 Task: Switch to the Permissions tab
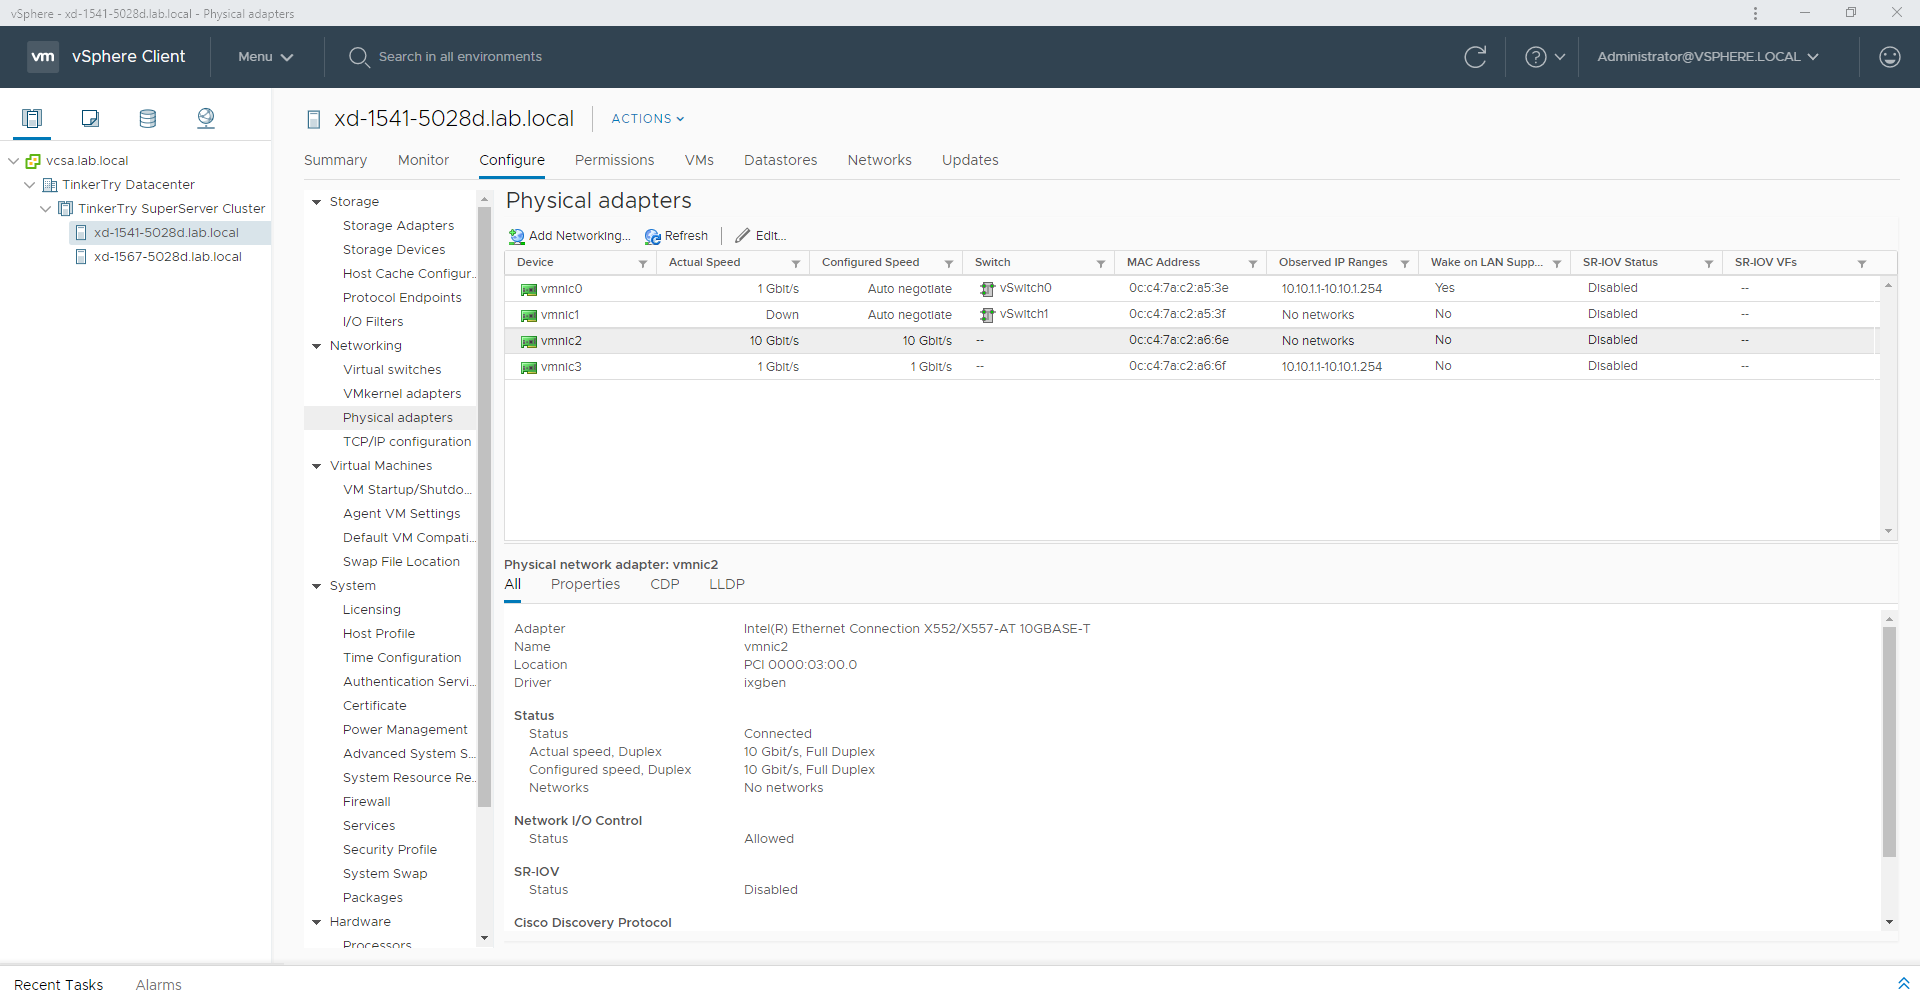pos(614,160)
